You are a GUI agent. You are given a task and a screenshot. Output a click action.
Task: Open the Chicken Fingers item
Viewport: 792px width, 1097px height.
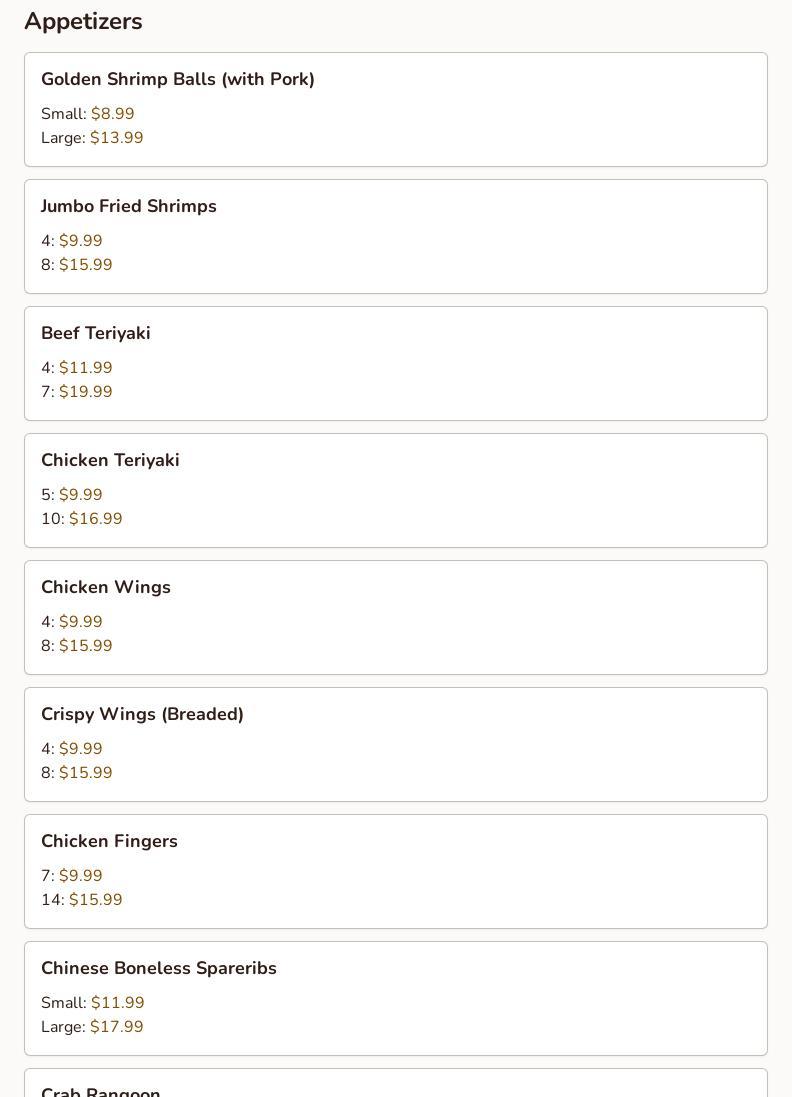[109, 841]
